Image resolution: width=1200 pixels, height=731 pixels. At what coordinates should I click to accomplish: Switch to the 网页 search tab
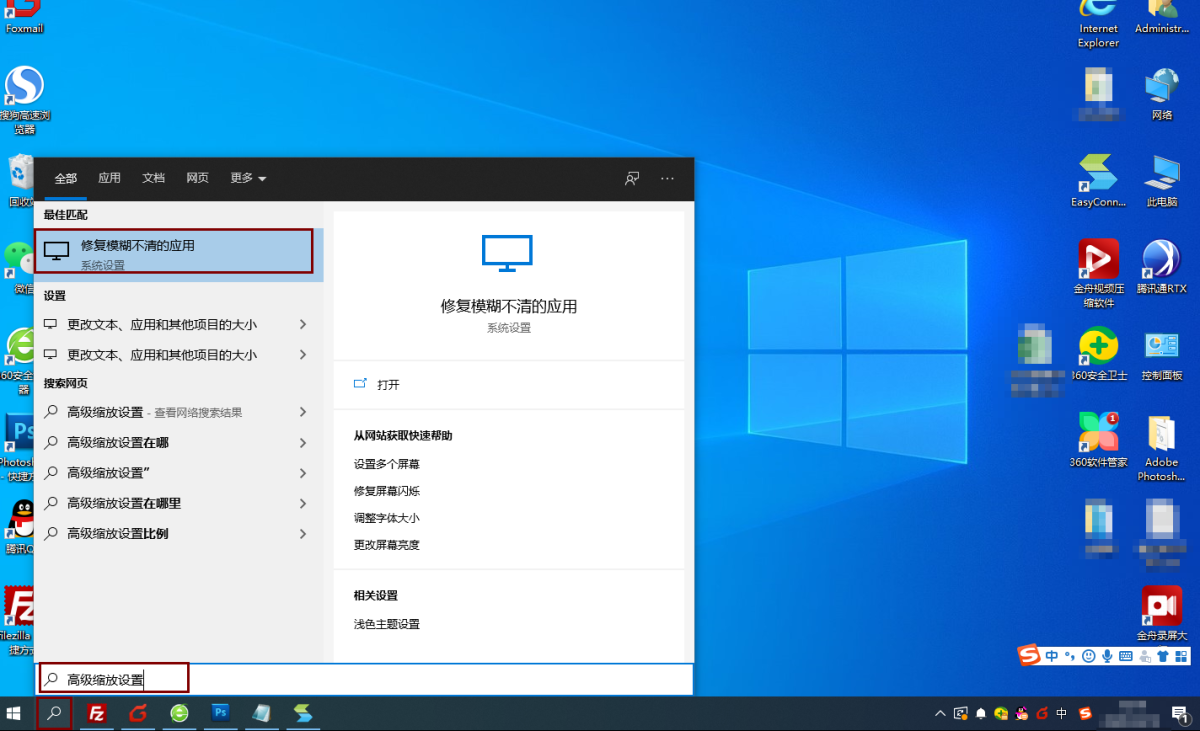197,178
